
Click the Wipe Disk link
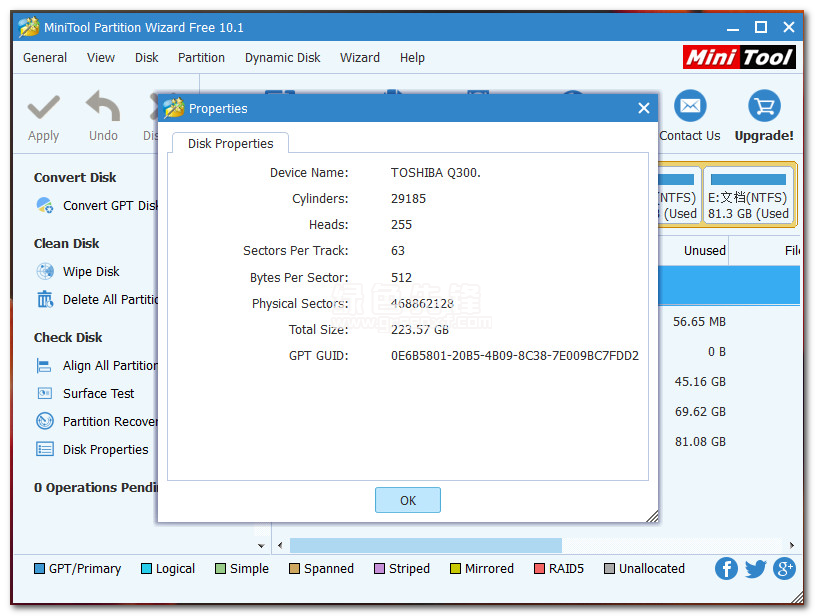(91, 272)
